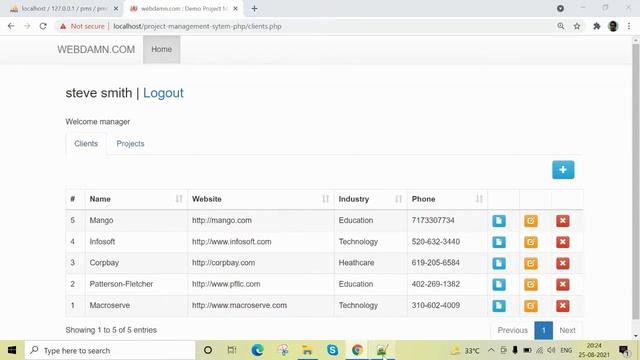Open Chrome profile avatar
The width and height of the screenshot is (640, 360).
coord(613,26)
